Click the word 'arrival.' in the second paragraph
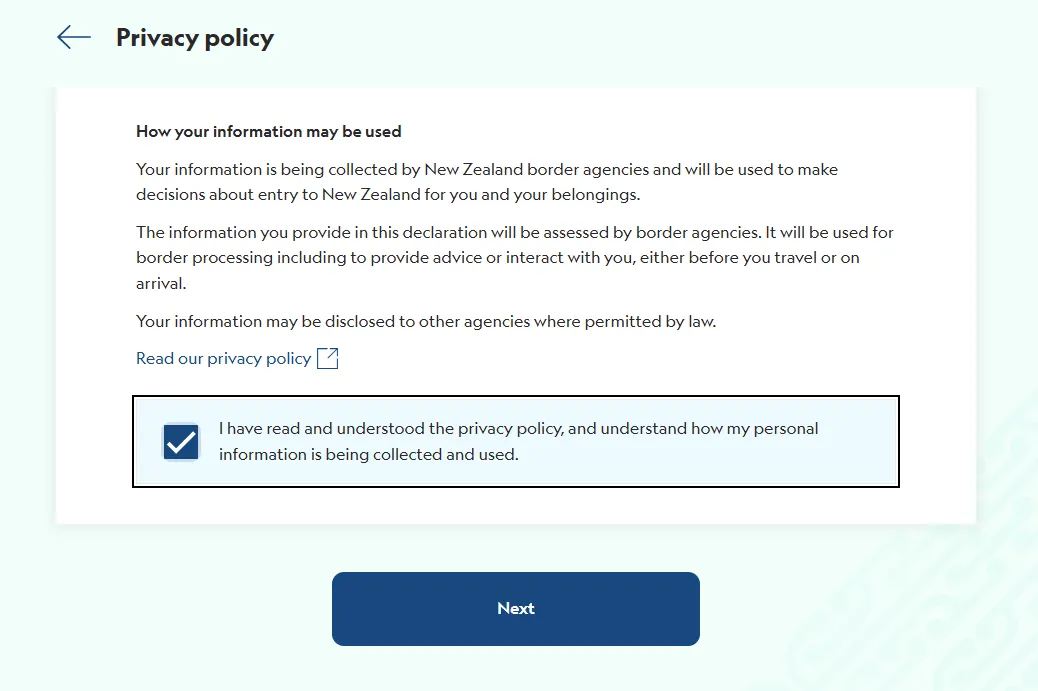 [x=160, y=283]
